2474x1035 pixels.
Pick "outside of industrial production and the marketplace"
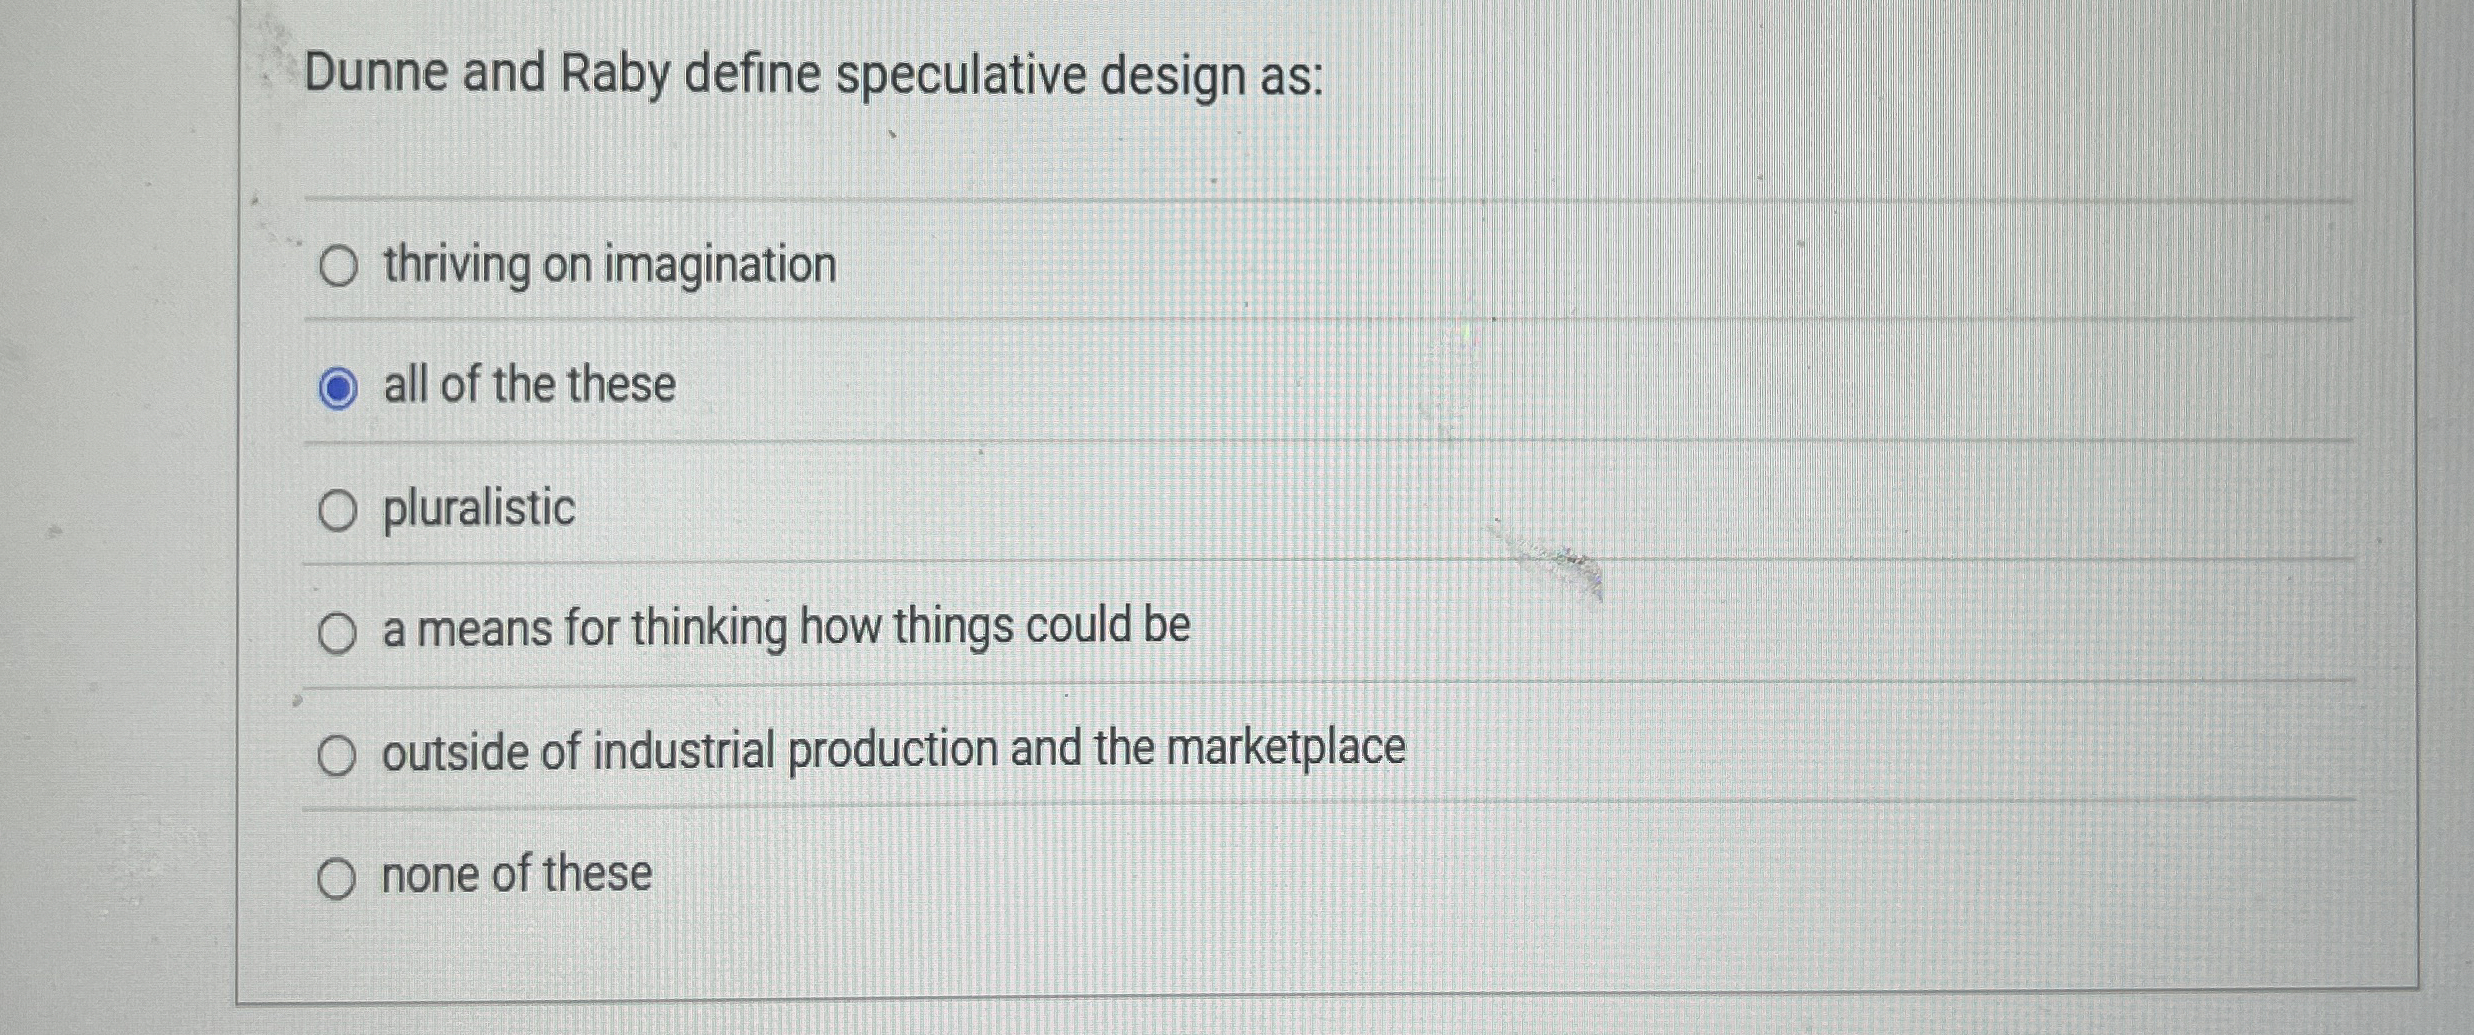tap(338, 754)
